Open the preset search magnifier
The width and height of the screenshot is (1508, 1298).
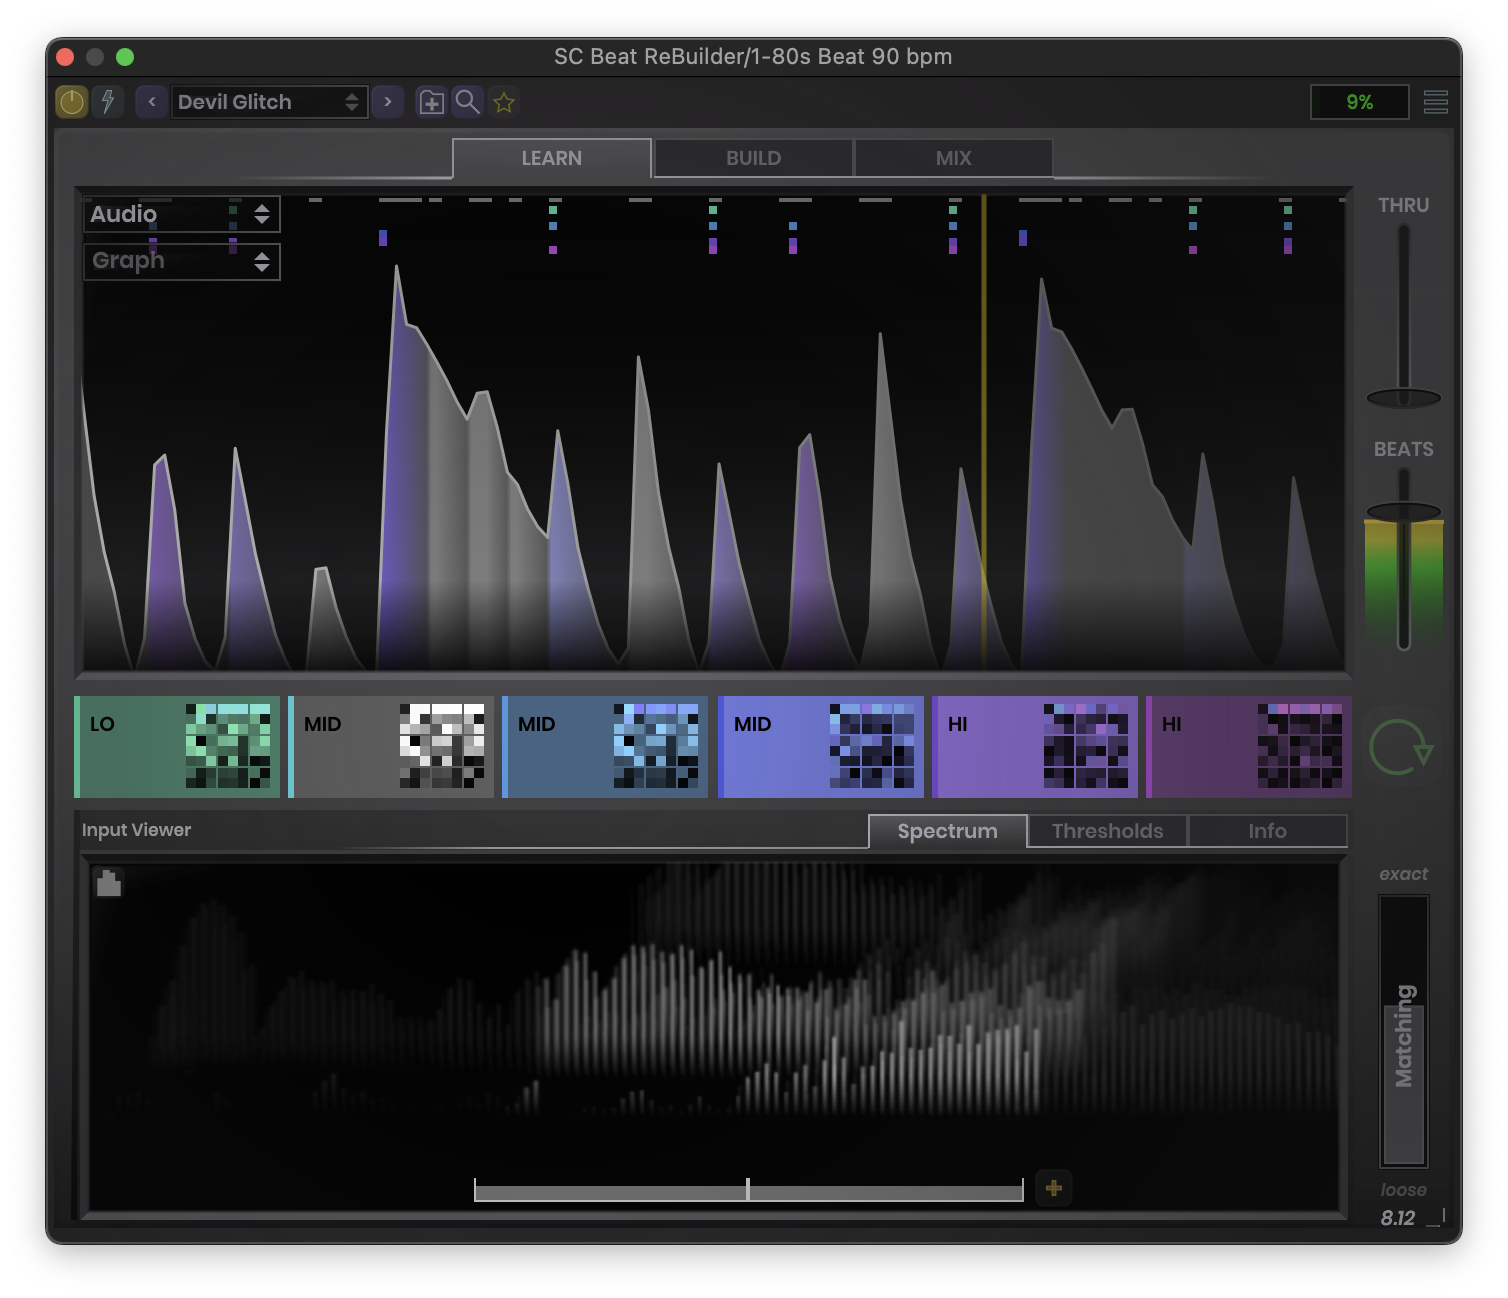(467, 102)
